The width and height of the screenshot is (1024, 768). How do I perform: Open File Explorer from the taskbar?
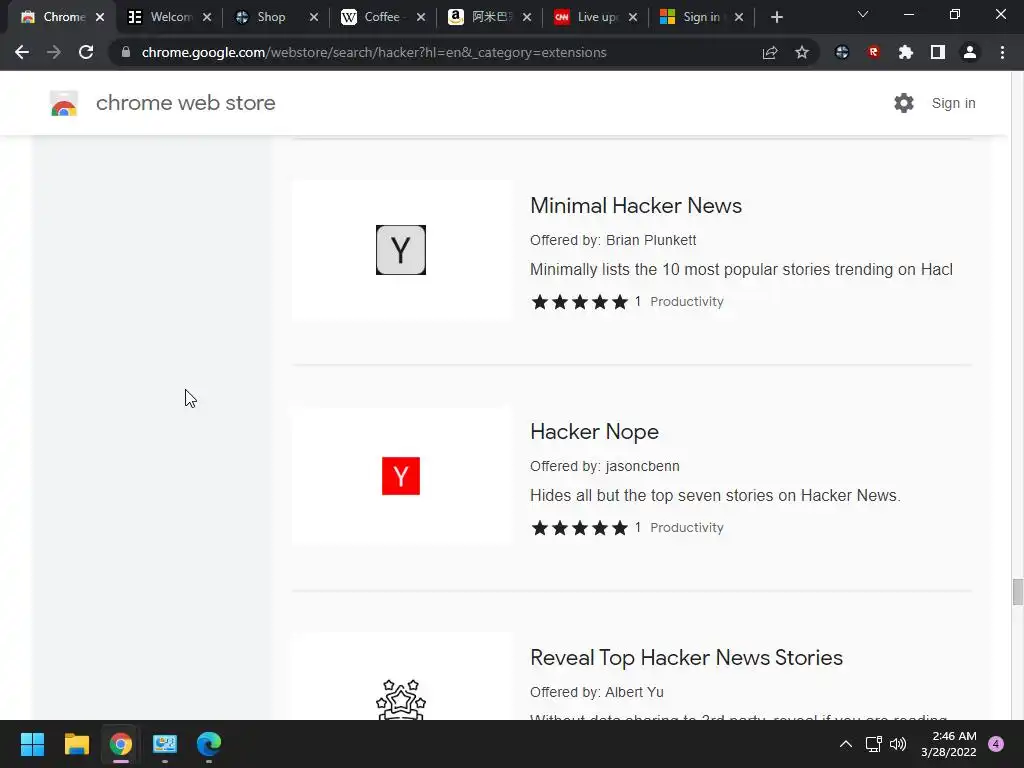(76, 744)
